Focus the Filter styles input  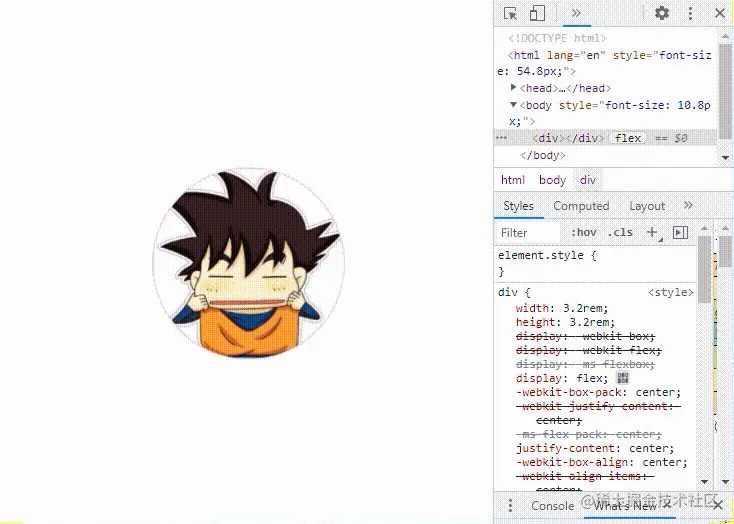[528, 233]
